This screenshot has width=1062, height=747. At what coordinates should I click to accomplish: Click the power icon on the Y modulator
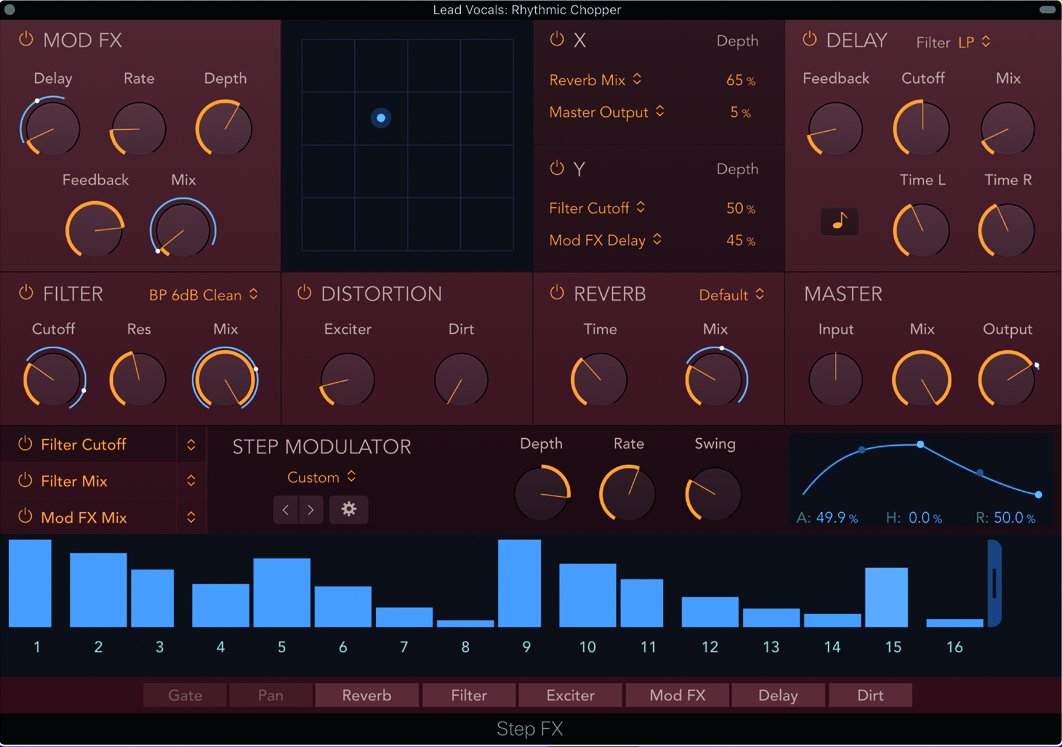coord(557,169)
